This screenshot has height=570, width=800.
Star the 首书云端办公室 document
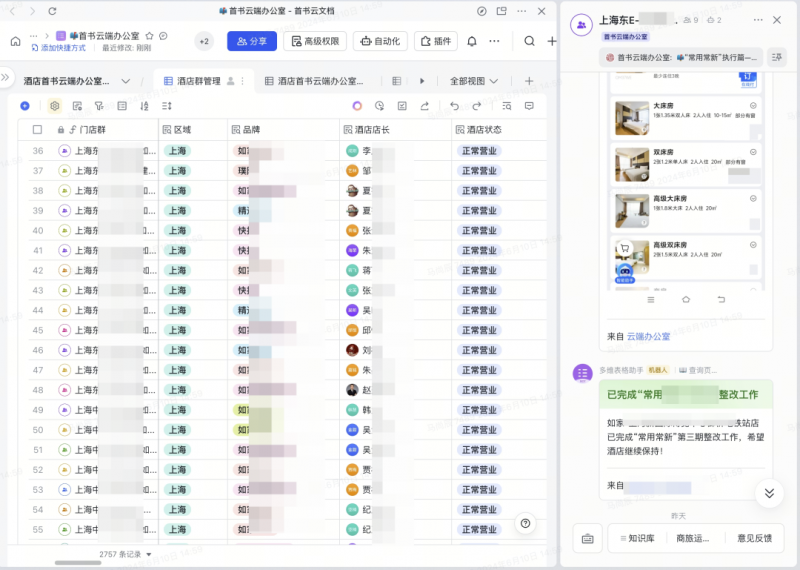(x=149, y=36)
